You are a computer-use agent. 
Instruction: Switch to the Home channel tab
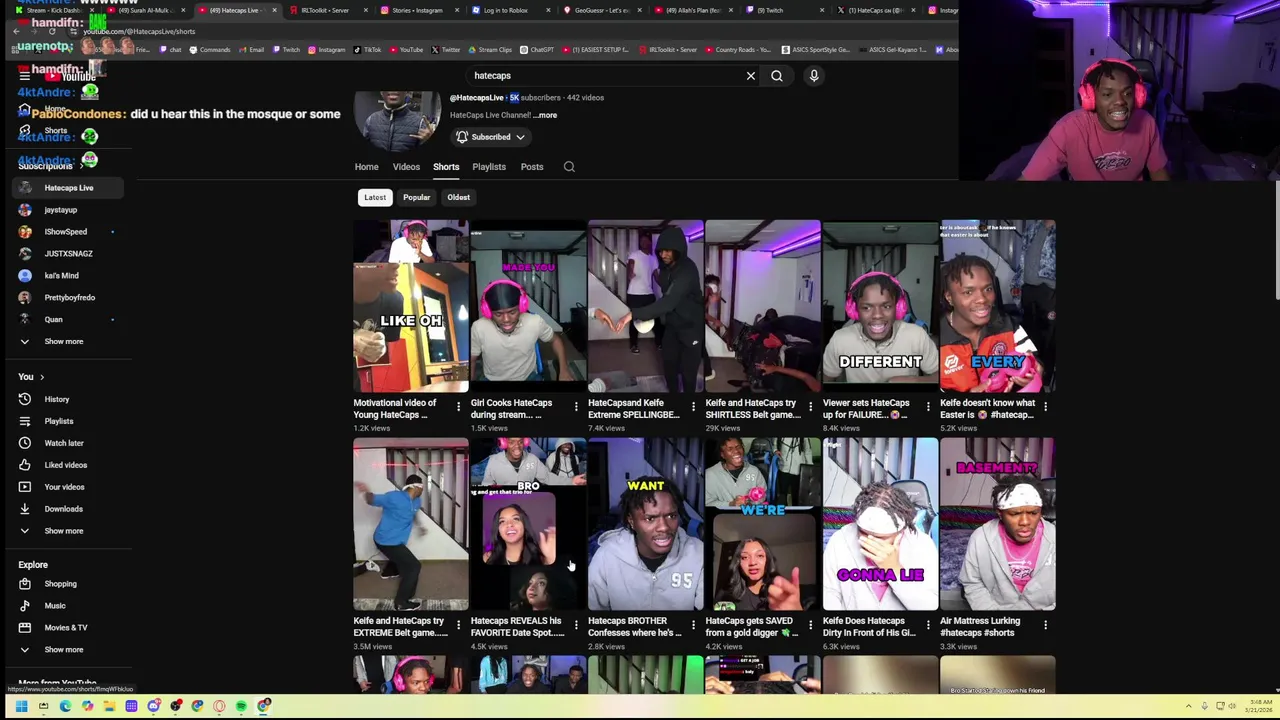tap(366, 167)
